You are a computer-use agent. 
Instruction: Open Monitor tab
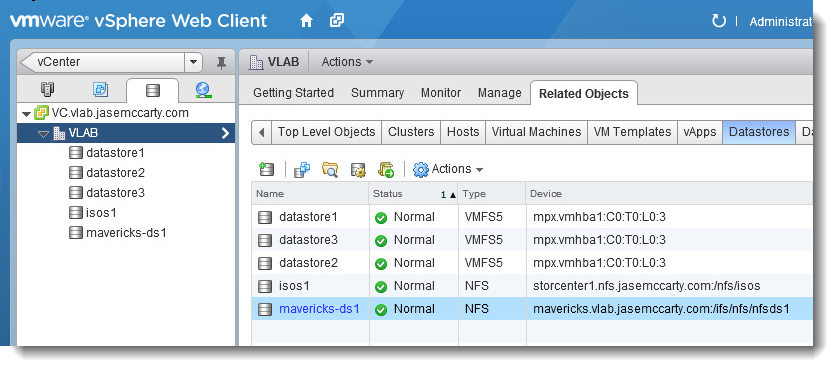[441, 92]
